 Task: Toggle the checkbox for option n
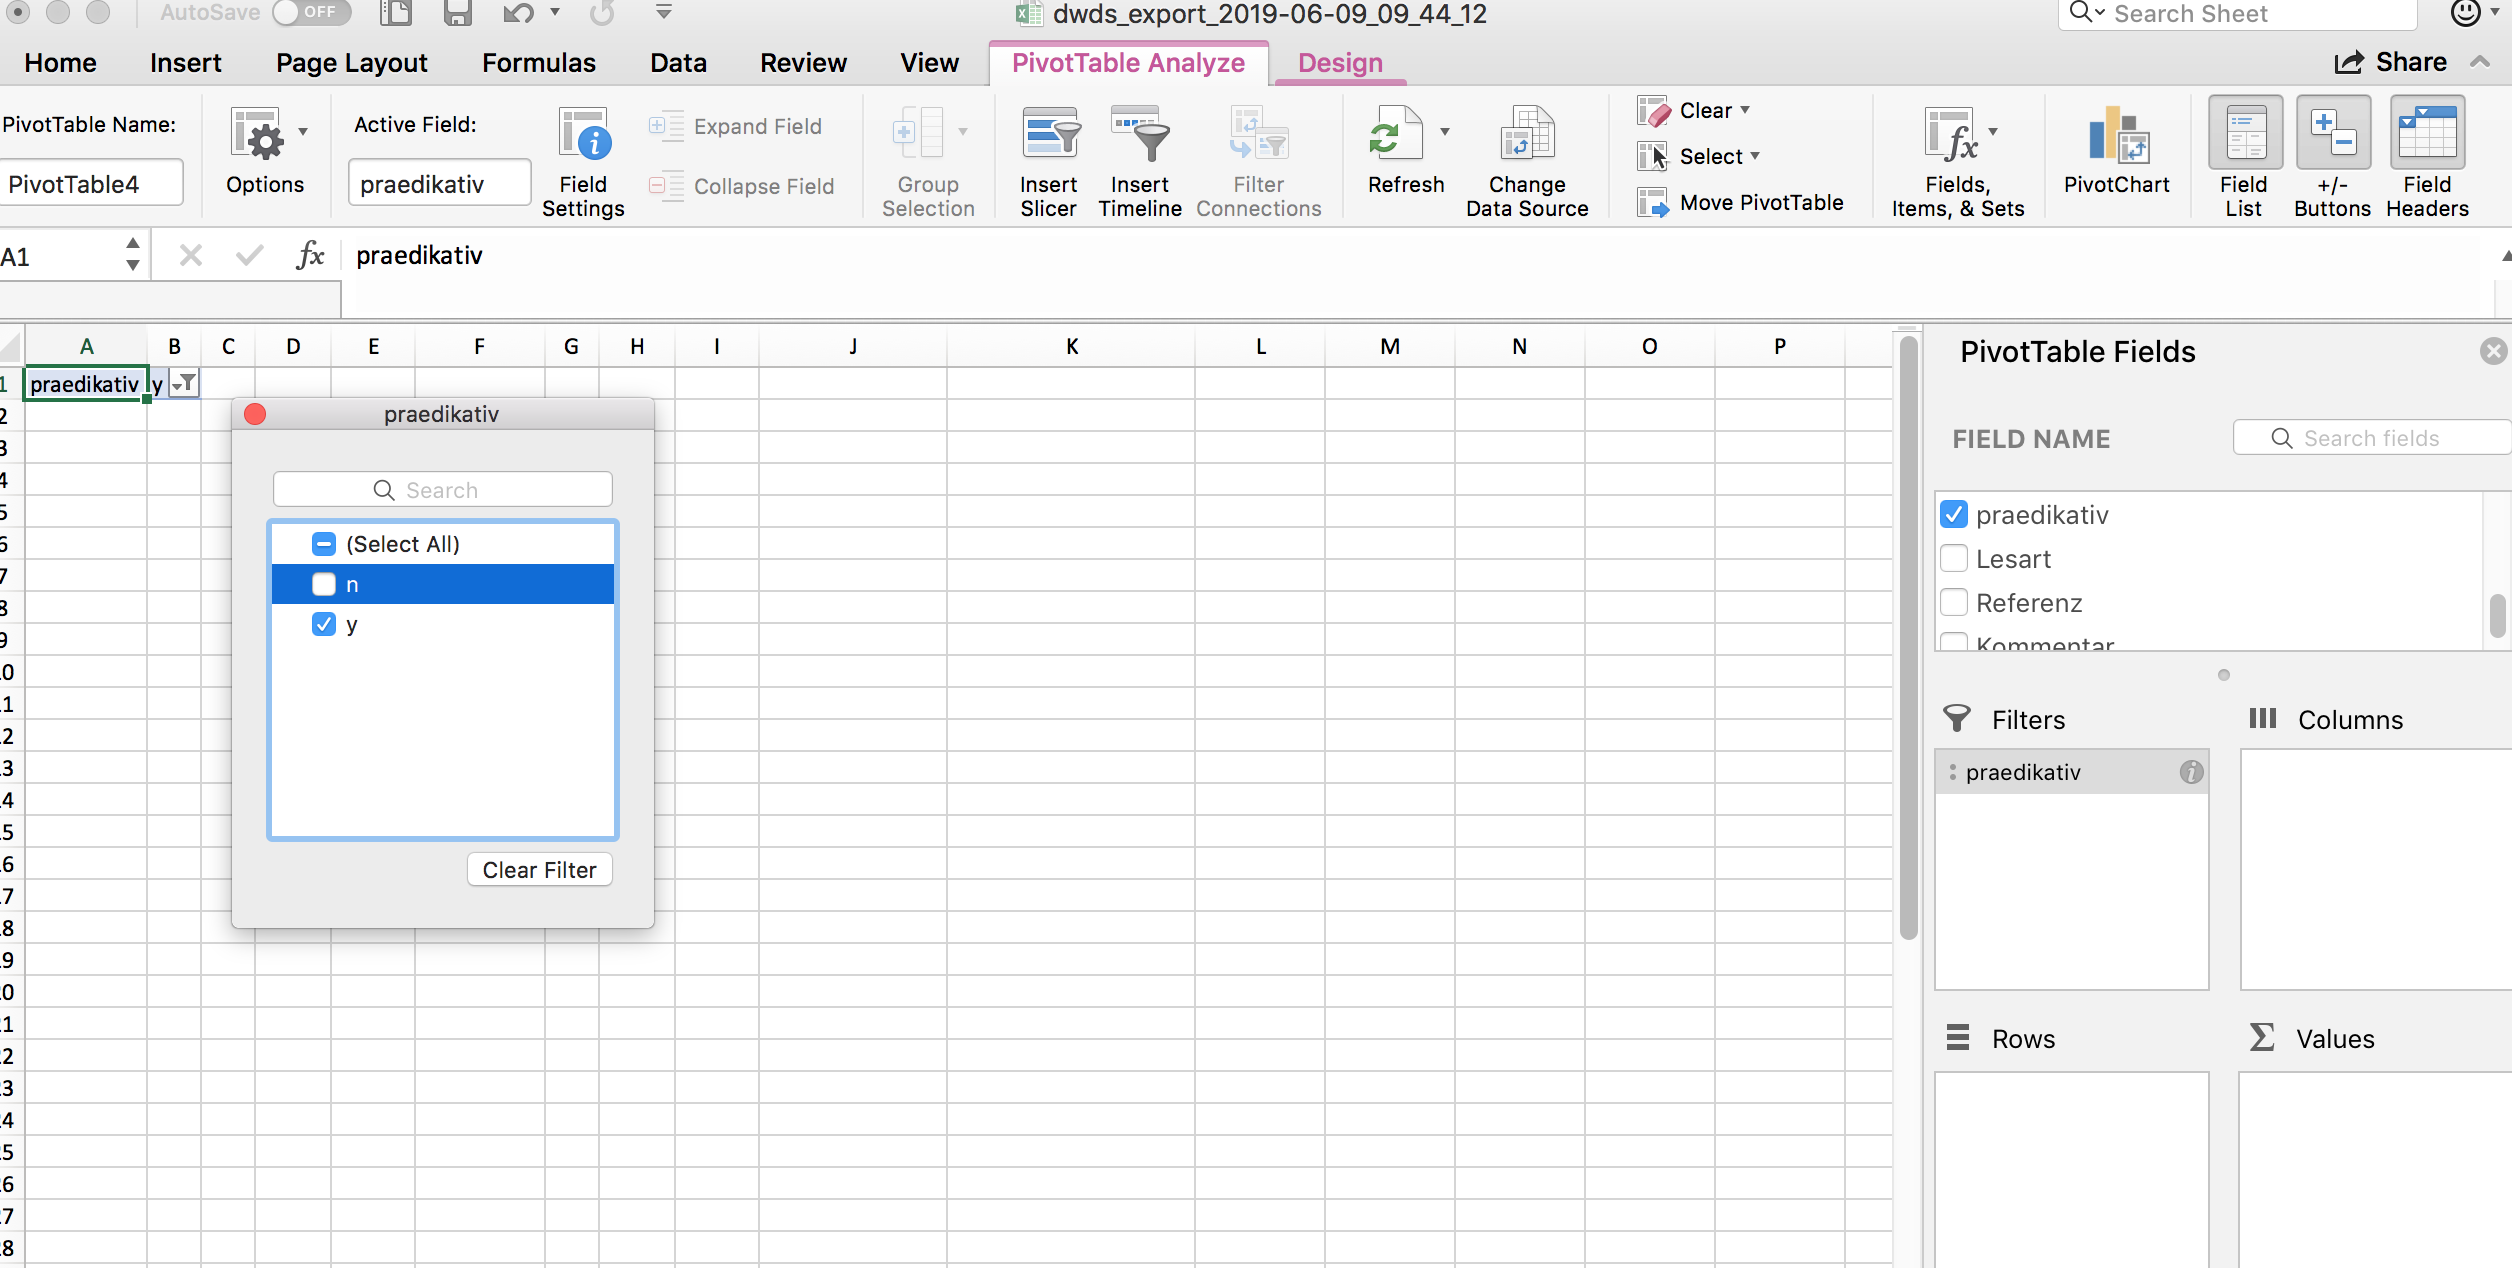point(323,584)
